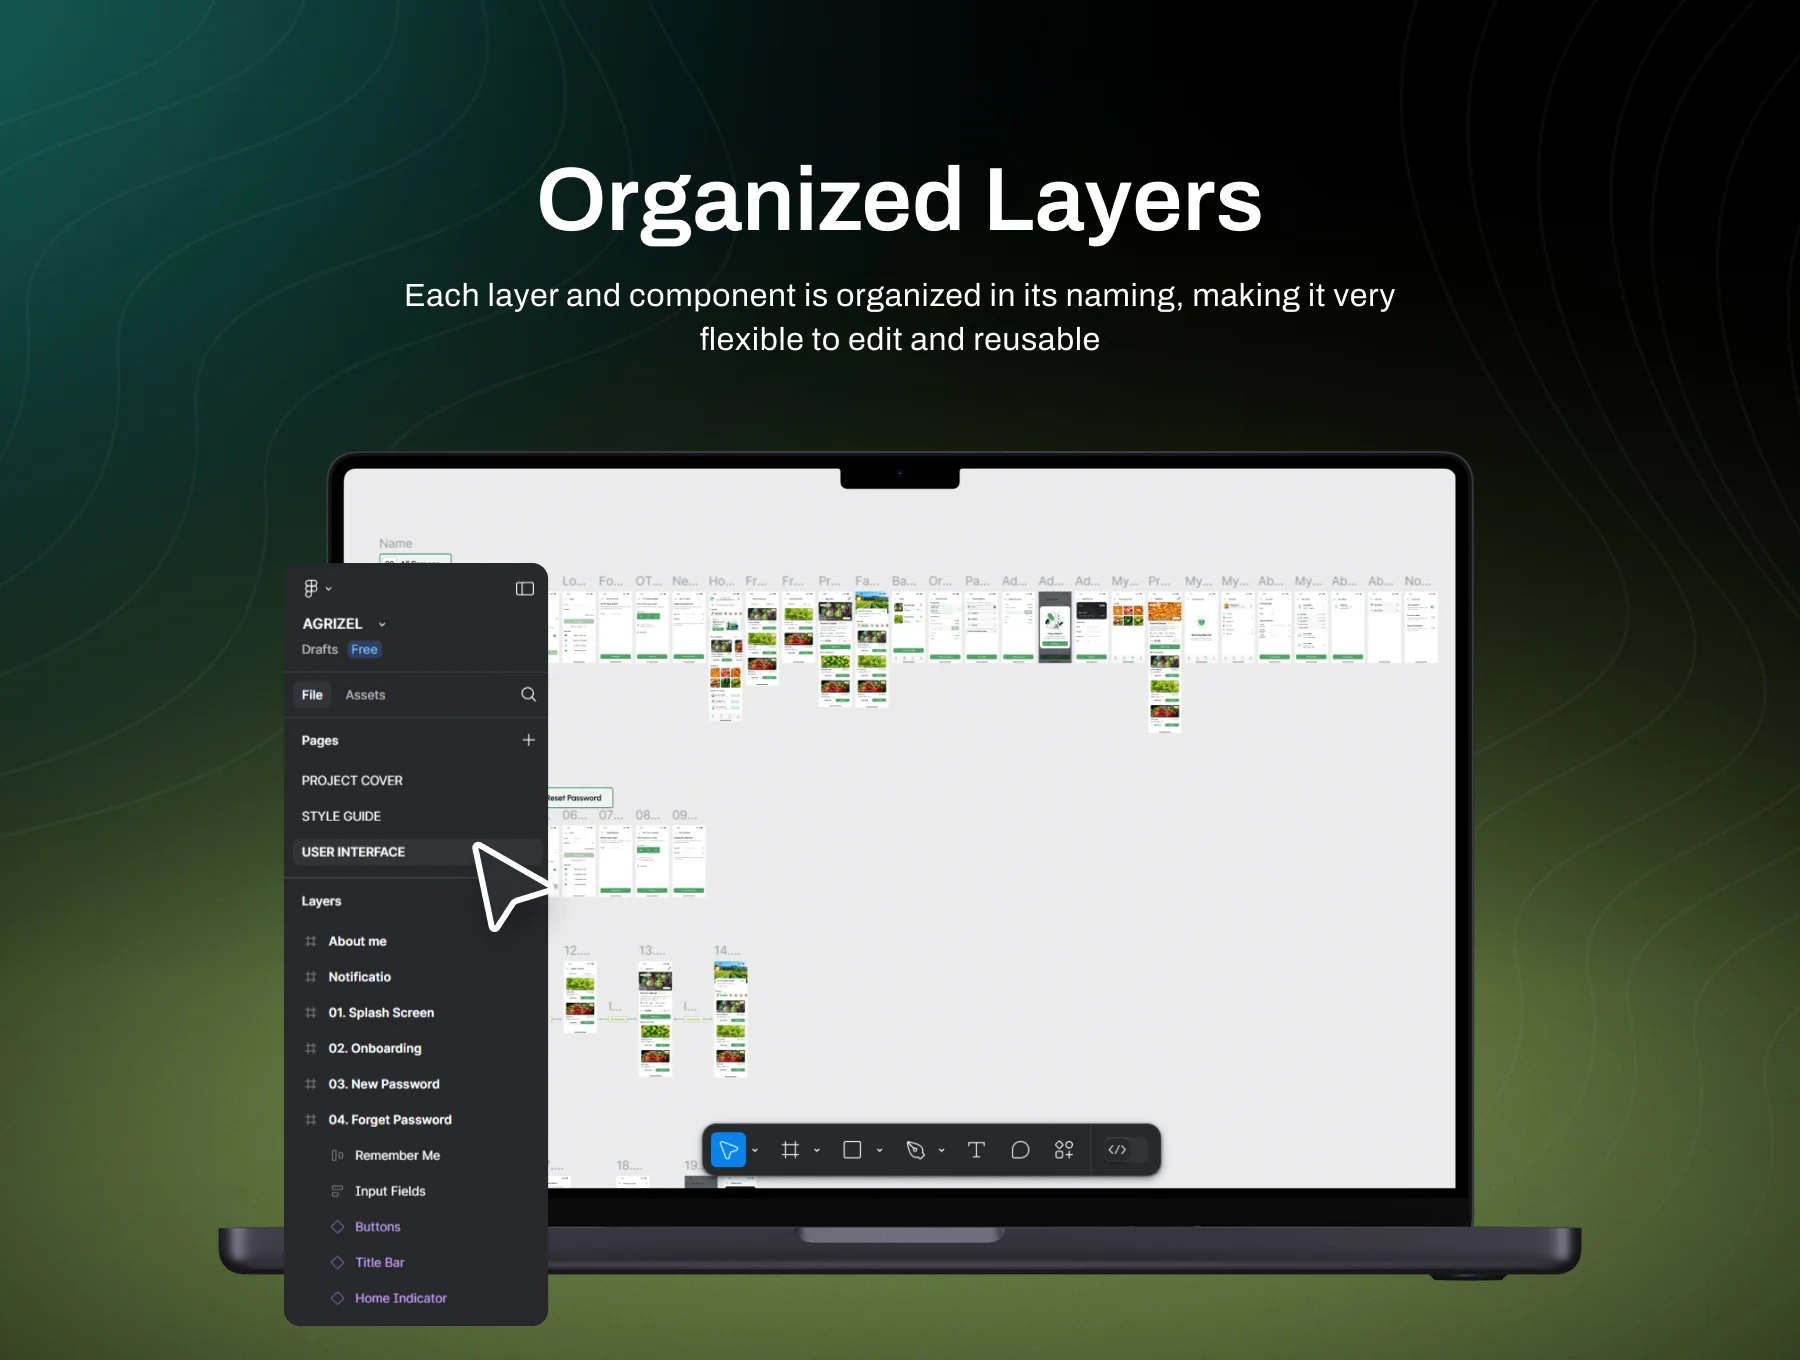Viewport: 1800px width, 1360px height.
Task: Select the Ho... home frame thumbnail
Action: (726, 655)
